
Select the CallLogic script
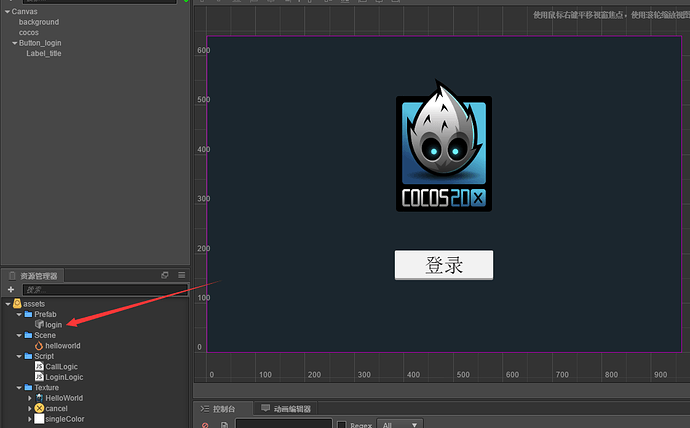point(62,367)
